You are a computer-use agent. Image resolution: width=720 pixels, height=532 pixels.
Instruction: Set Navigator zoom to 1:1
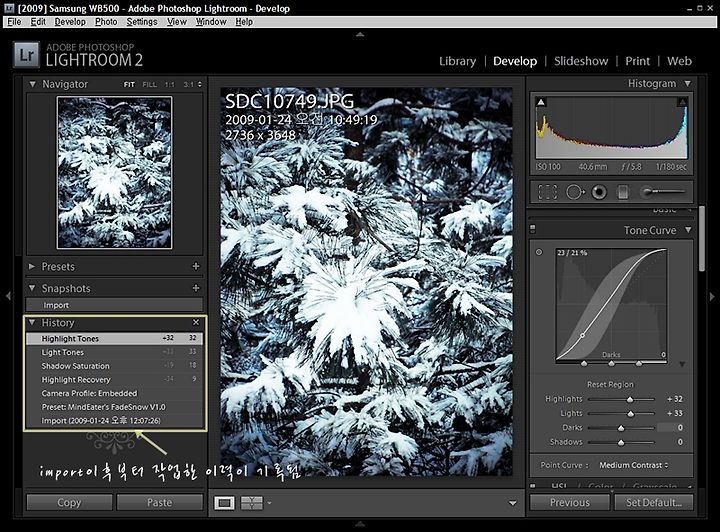tap(170, 84)
